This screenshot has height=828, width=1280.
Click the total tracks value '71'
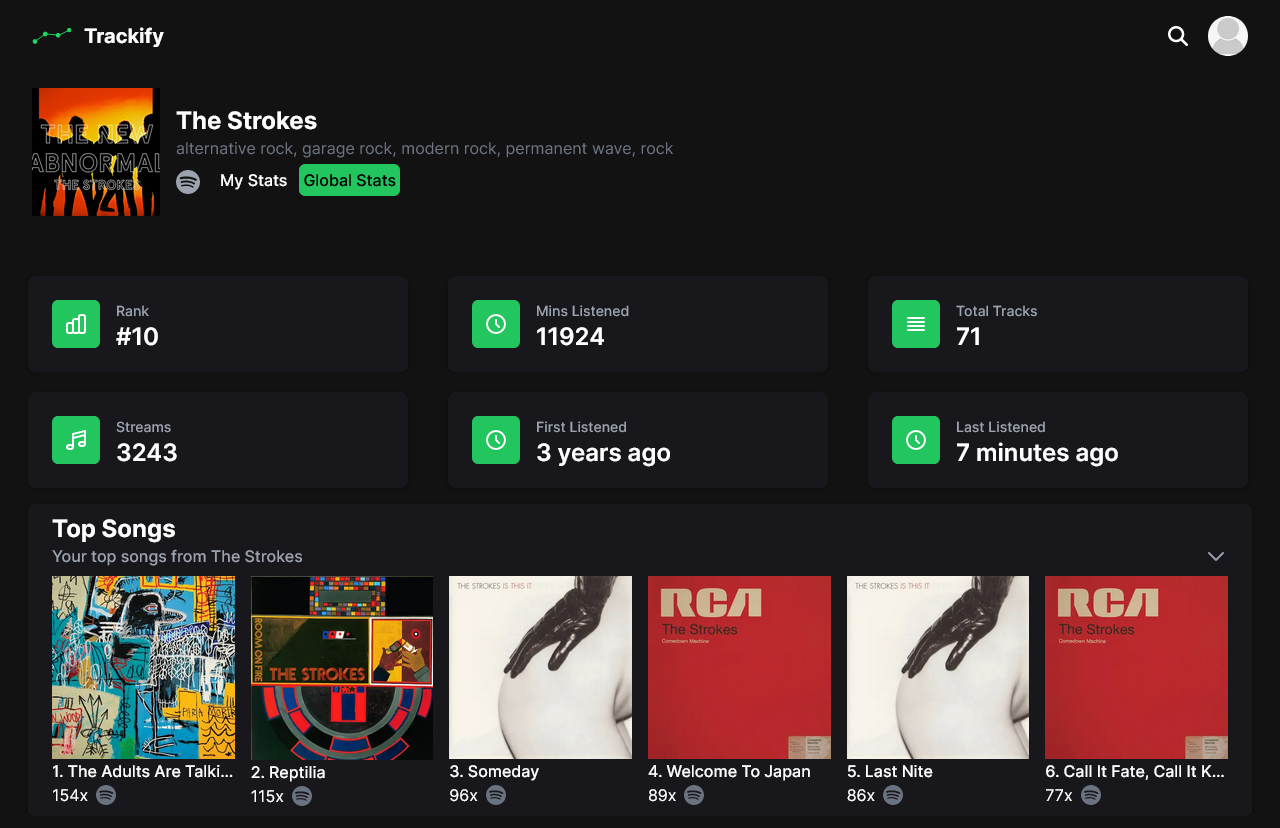click(968, 336)
